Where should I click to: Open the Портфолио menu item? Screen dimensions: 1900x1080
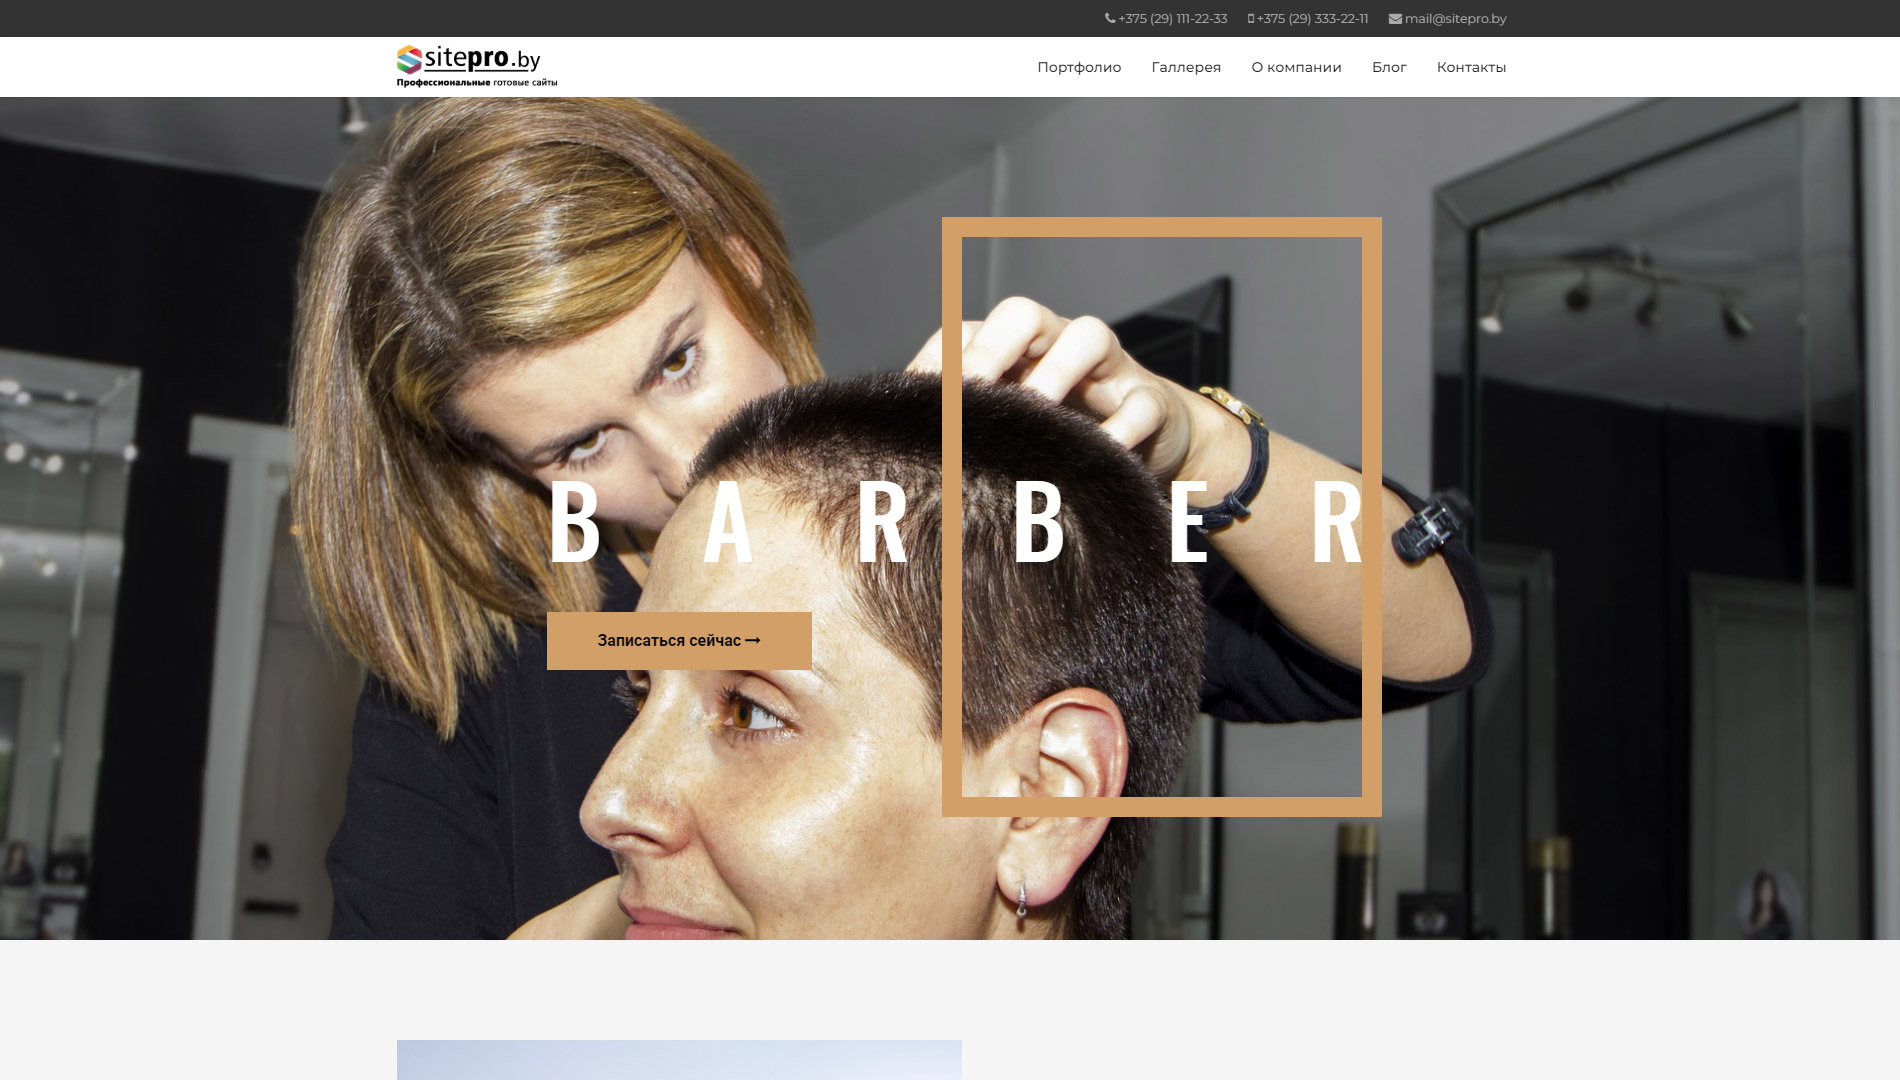tap(1079, 67)
